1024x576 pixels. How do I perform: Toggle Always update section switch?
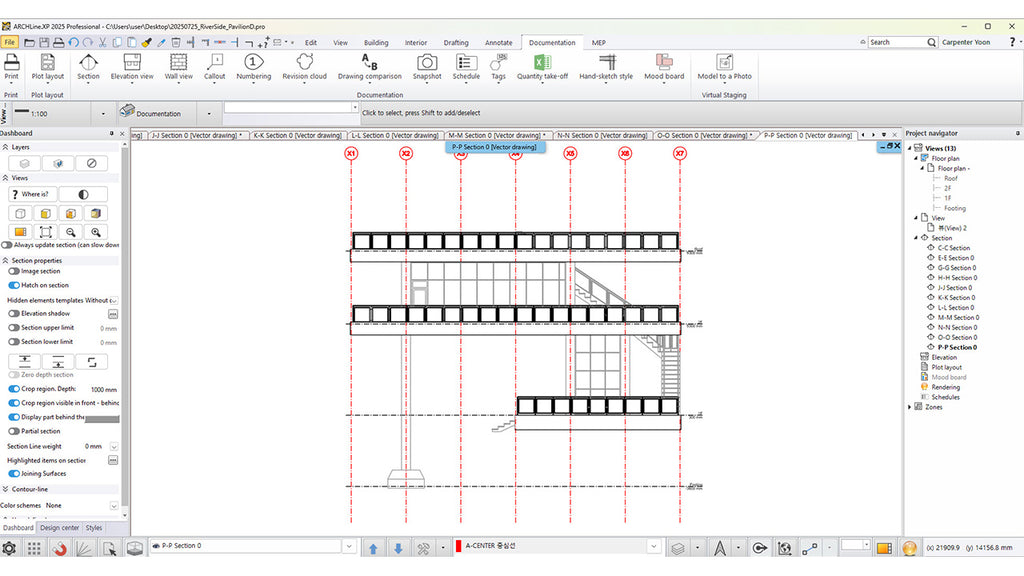(x=7, y=245)
